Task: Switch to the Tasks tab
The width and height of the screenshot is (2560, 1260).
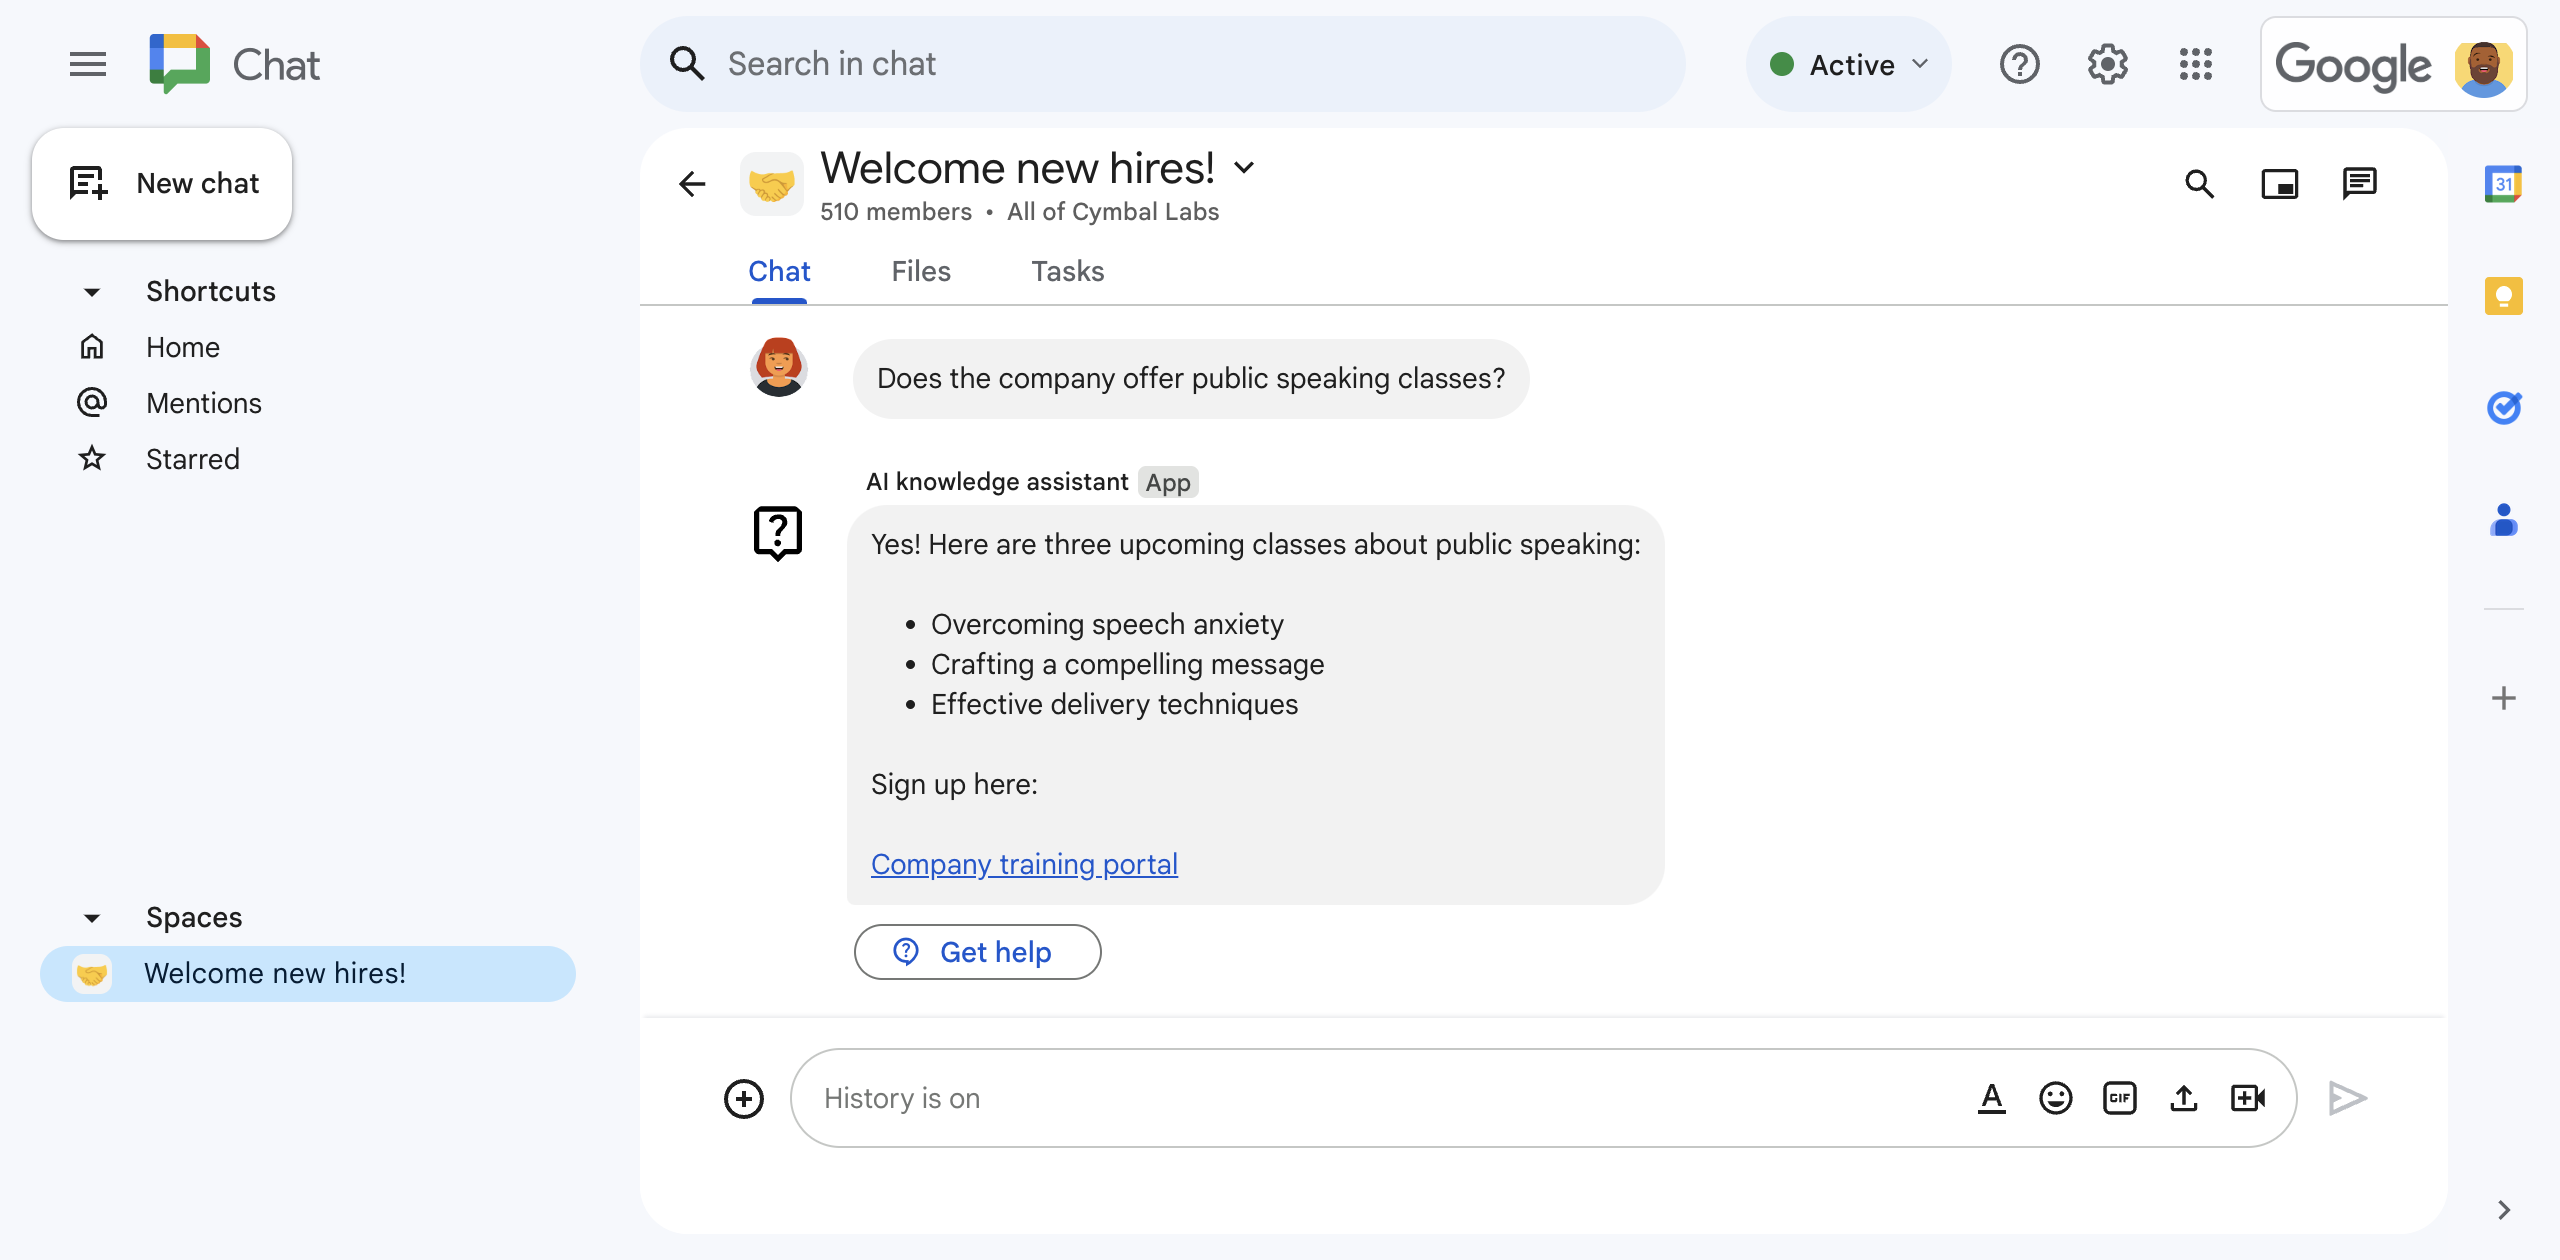Action: tap(1068, 271)
